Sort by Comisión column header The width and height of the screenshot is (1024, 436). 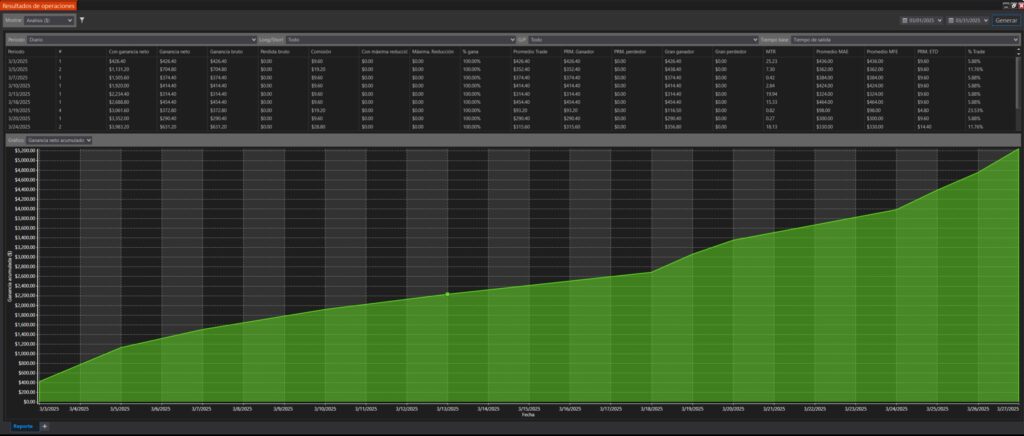(x=321, y=51)
